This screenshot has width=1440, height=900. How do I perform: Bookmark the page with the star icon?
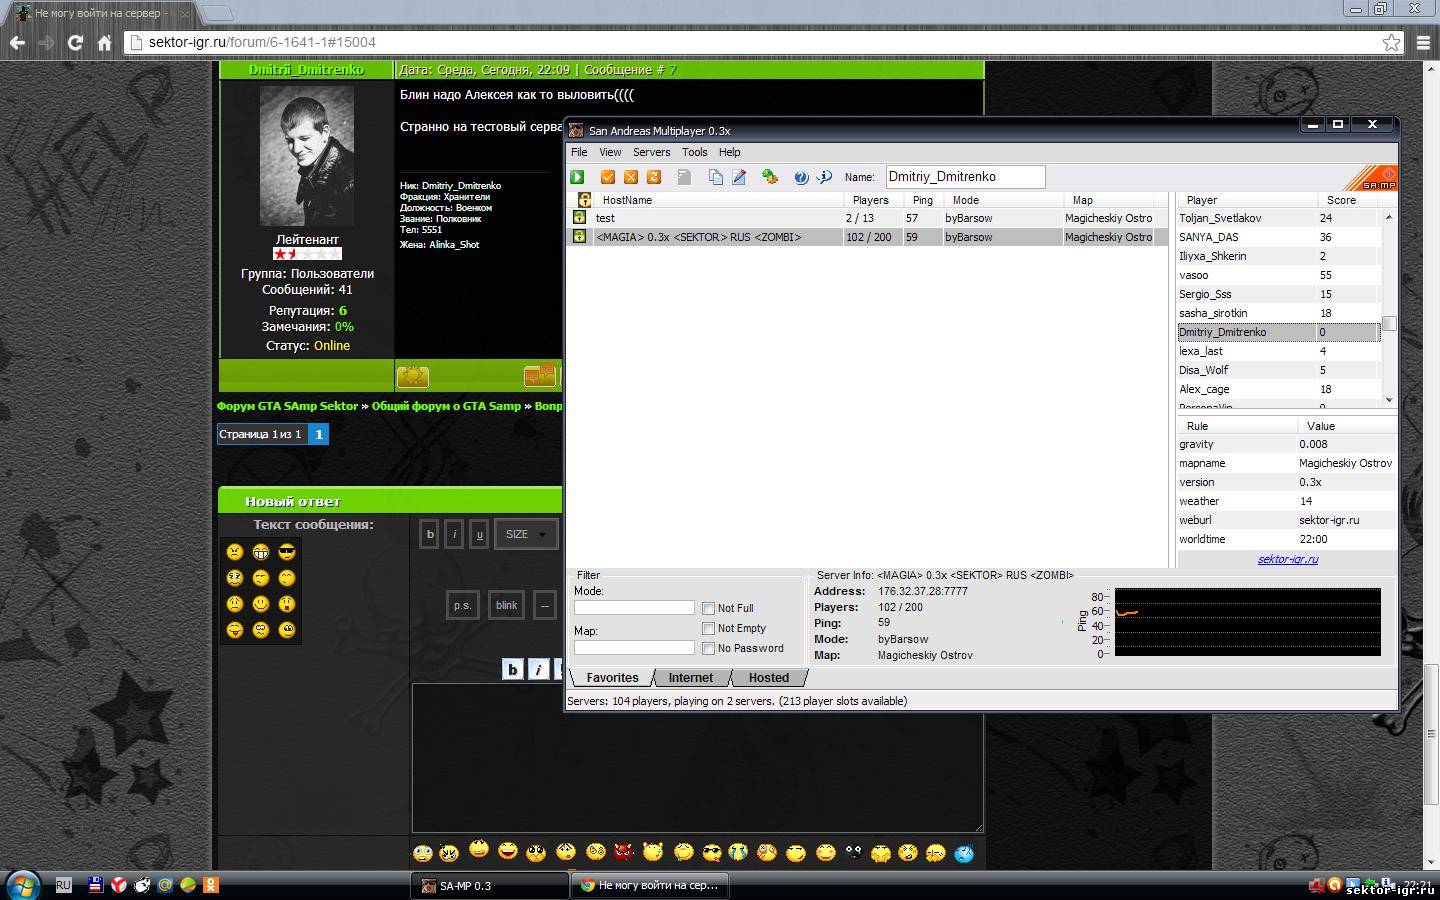pyautogui.click(x=1391, y=42)
